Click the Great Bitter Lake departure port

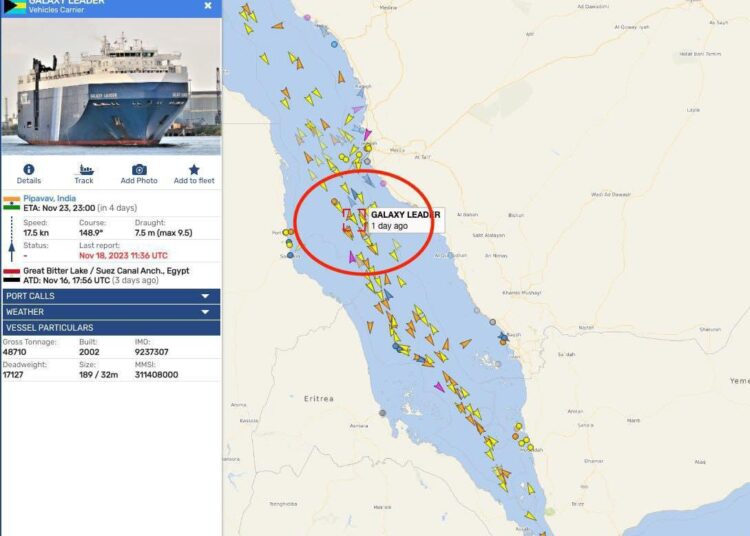click(x=106, y=271)
